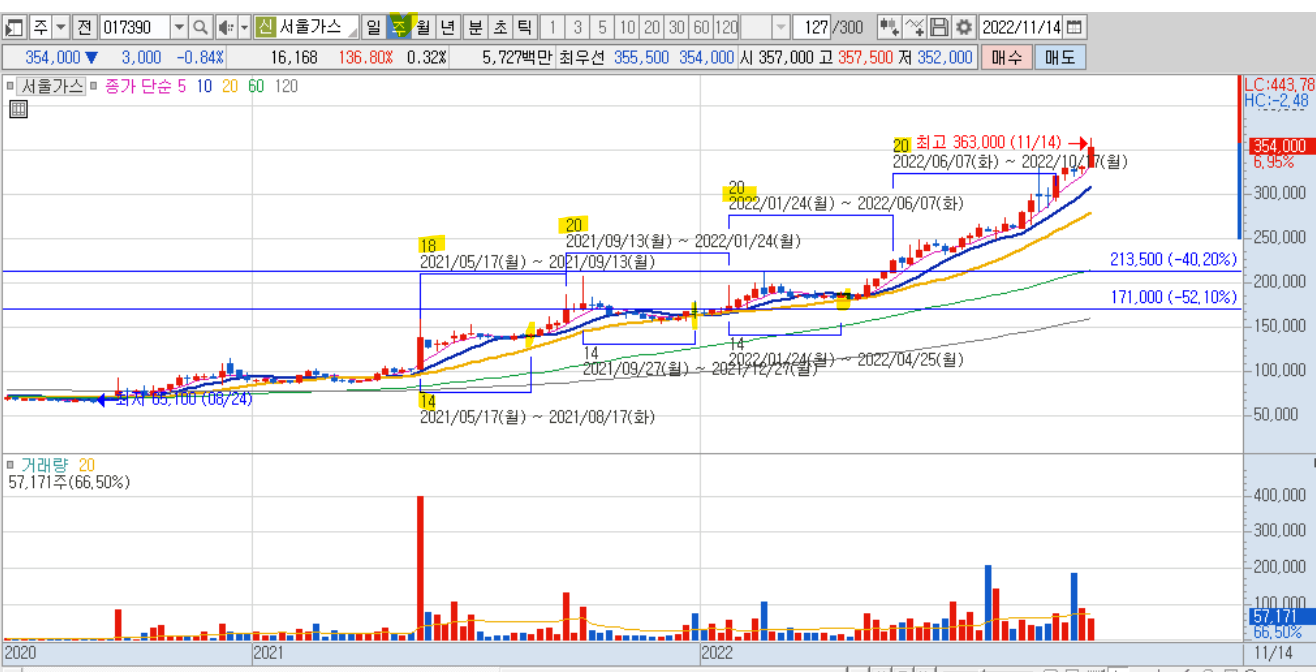Image resolution: width=1316 pixels, height=672 pixels.
Task: Click the small grid icon below 서울가스 title
Action: click(x=16, y=109)
